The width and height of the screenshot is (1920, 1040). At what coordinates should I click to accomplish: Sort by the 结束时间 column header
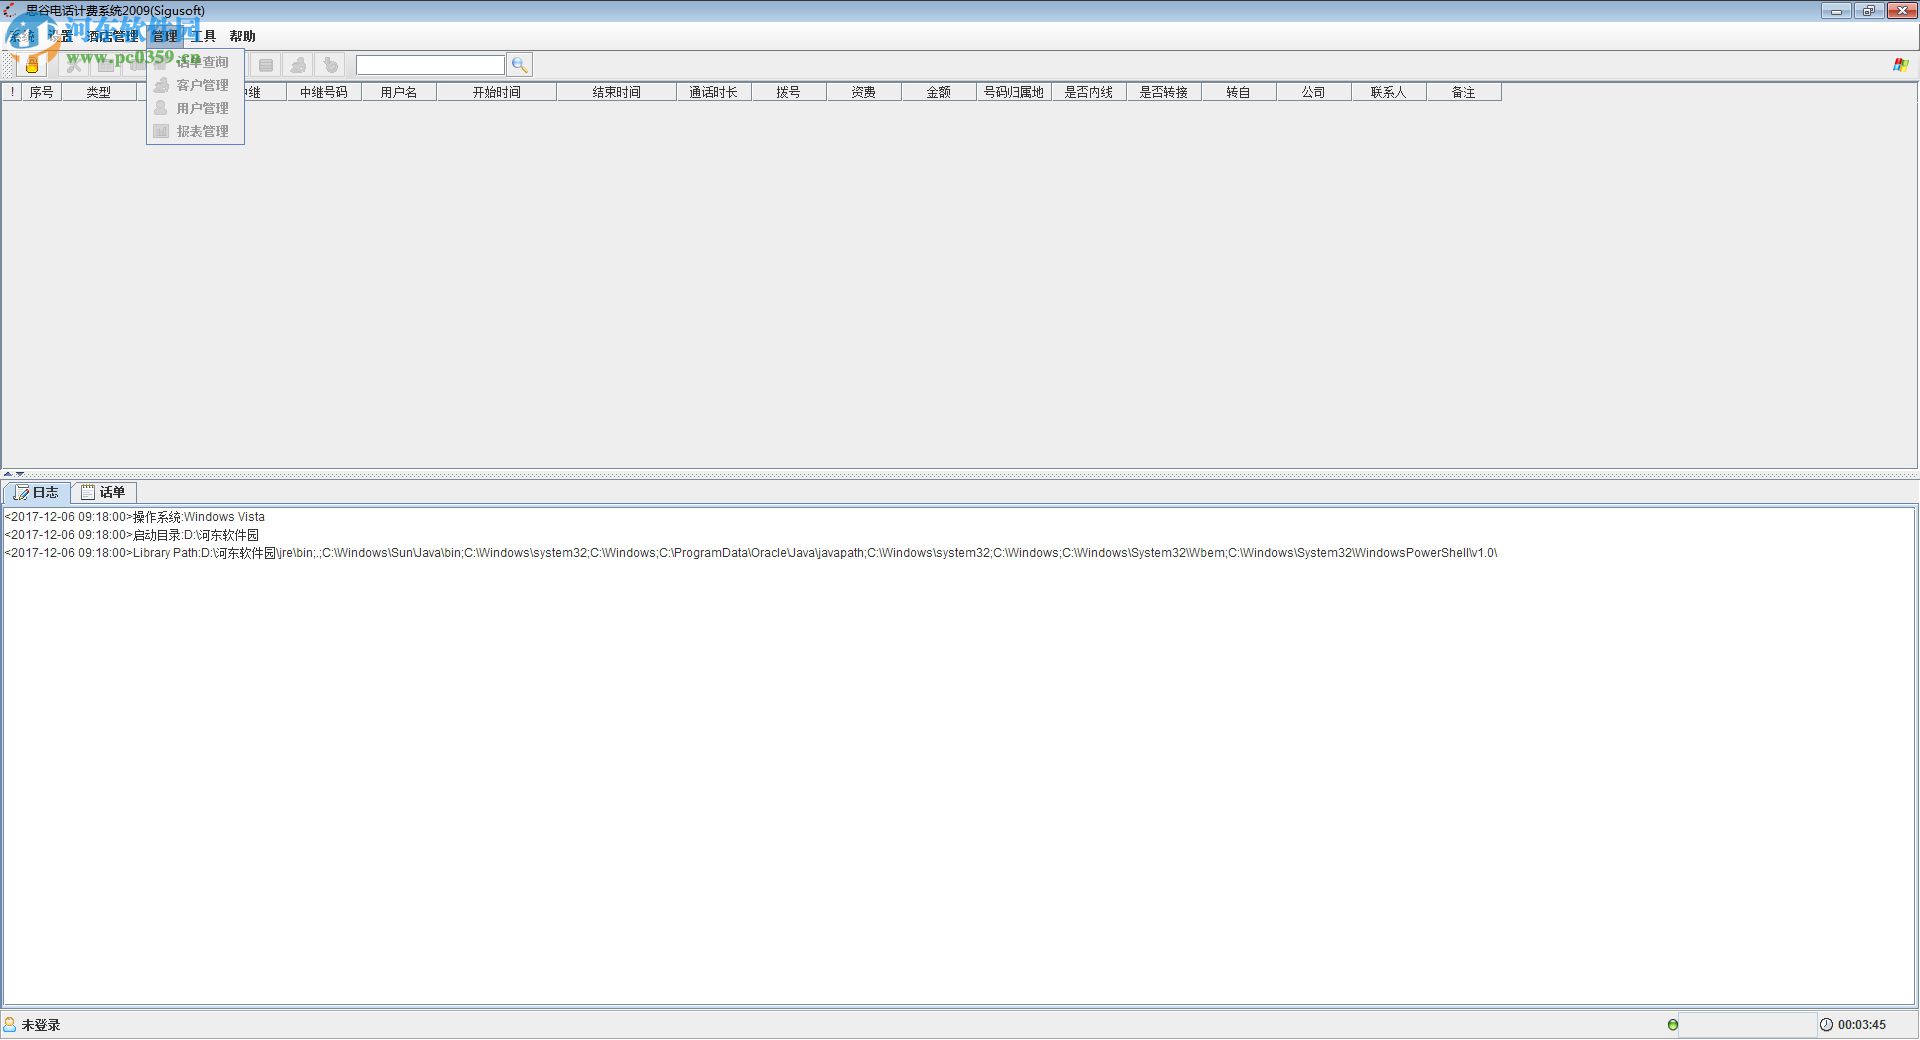pos(617,92)
